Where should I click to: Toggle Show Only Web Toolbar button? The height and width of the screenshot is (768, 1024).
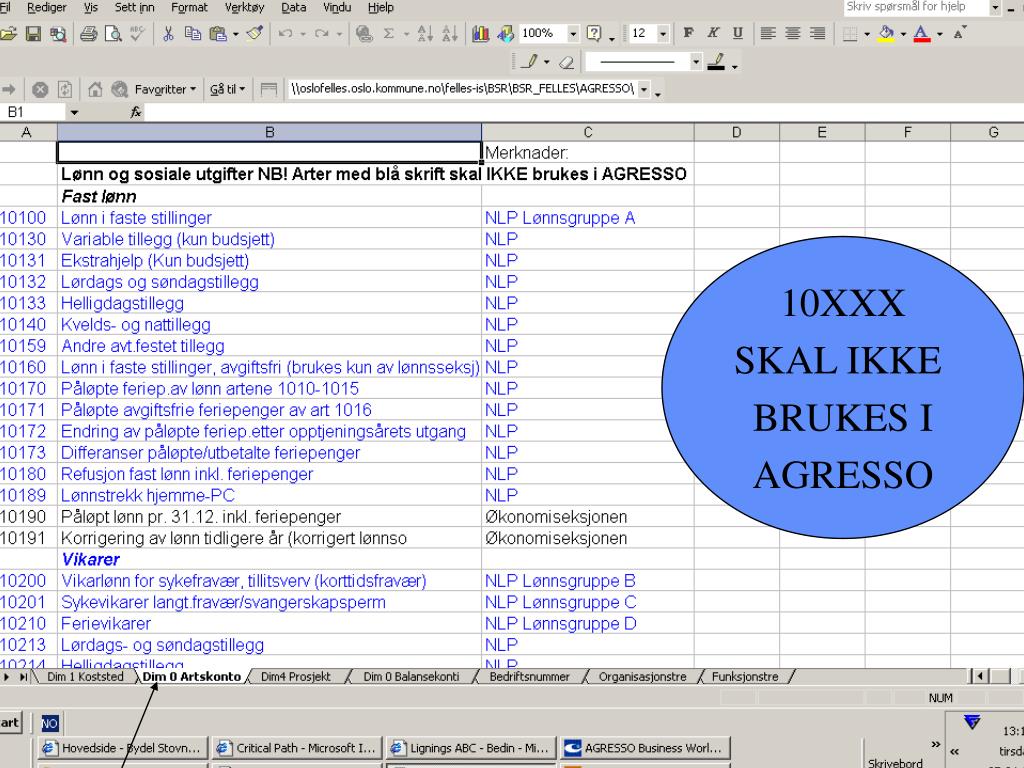tap(268, 89)
